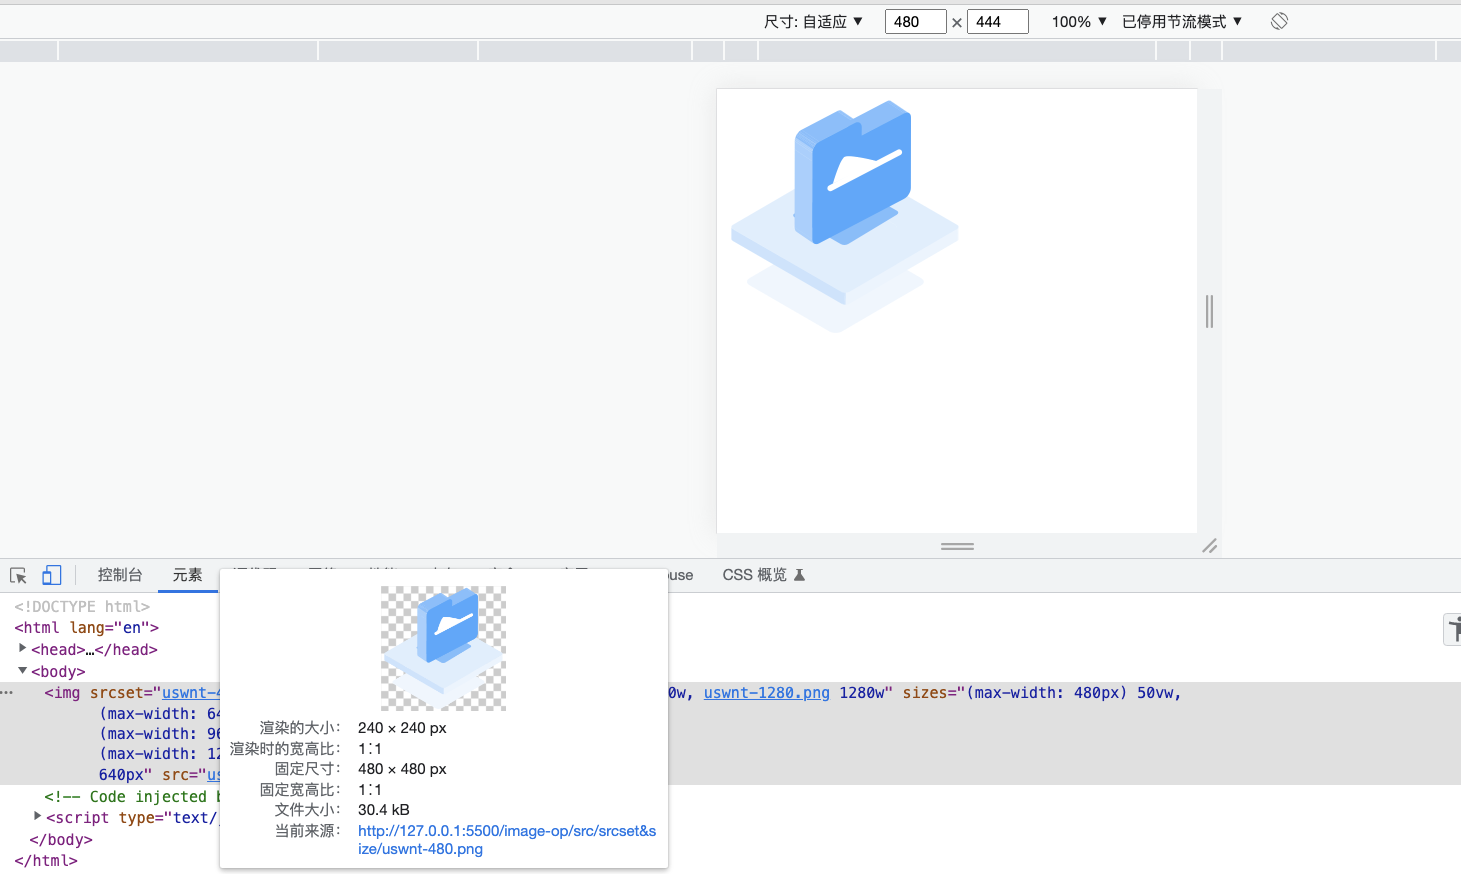The width and height of the screenshot is (1461, 874).
Task: Click the viewport width field showing 480
Action: [915, 21]
